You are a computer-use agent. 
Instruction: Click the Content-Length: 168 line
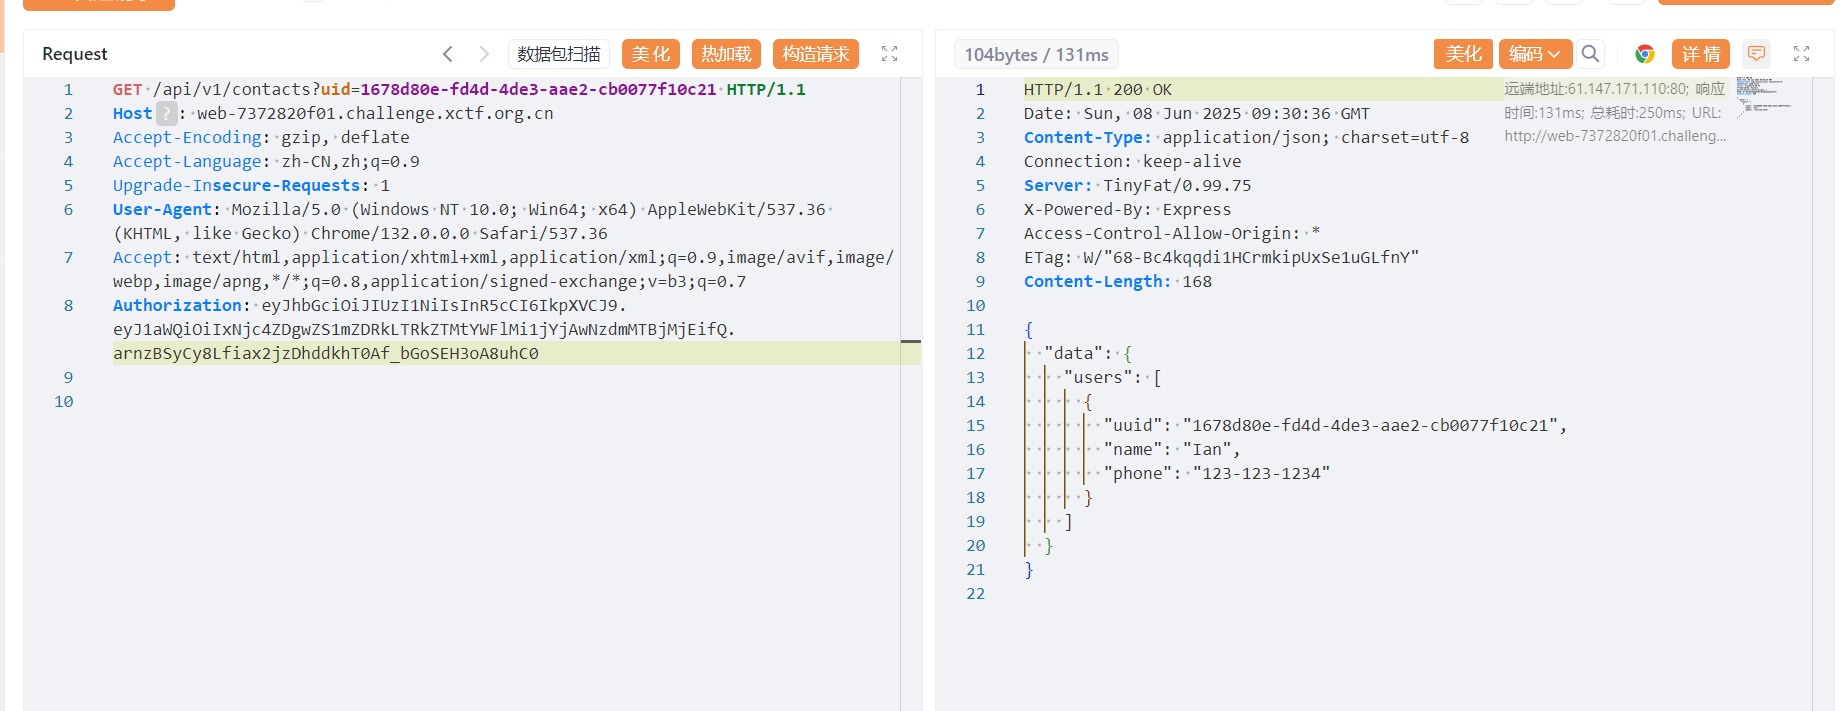point(1117,281)
